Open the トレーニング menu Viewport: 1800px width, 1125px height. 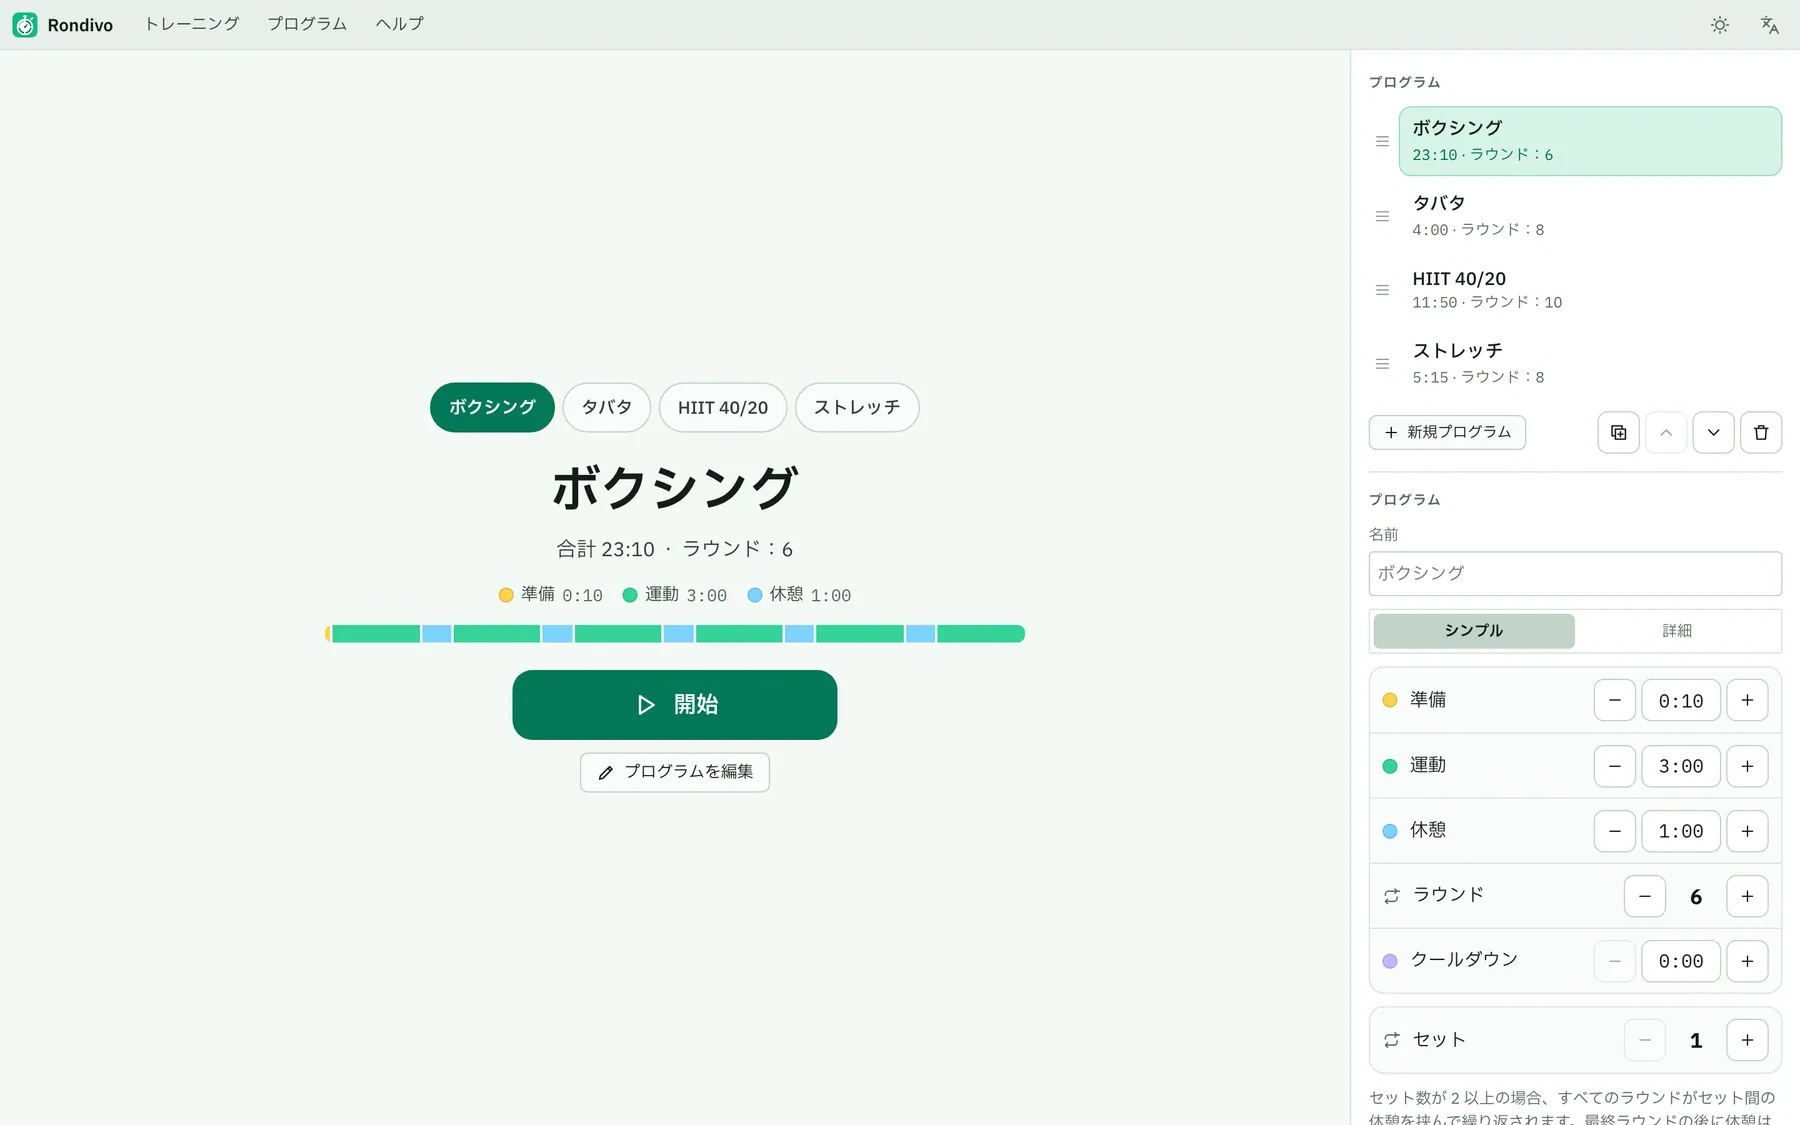pos(192,24)
